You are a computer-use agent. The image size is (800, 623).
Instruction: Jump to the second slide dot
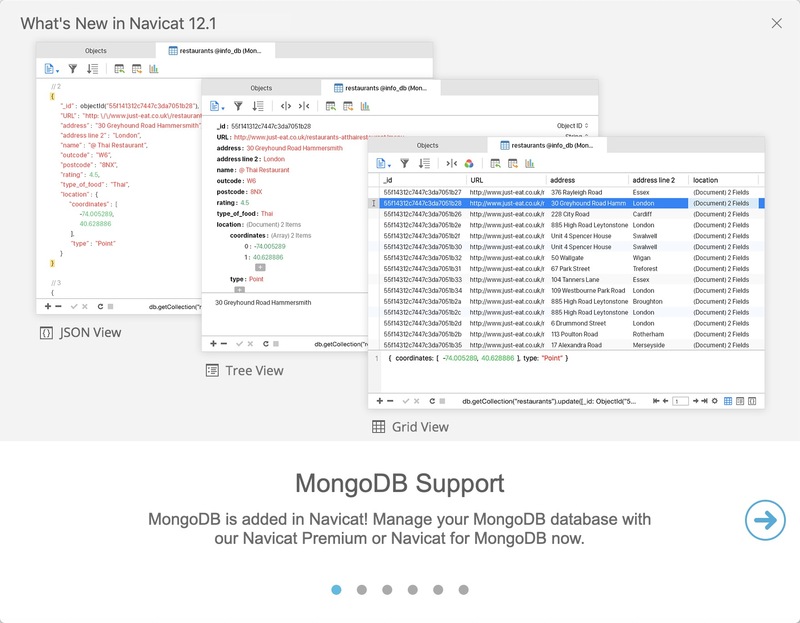362,590
